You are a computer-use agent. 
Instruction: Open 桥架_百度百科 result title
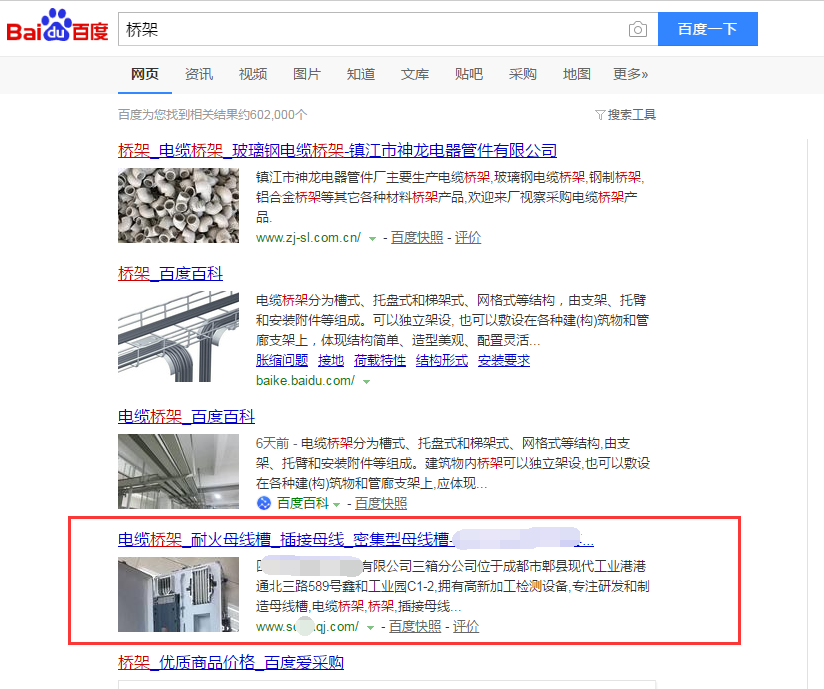[170, 274]
